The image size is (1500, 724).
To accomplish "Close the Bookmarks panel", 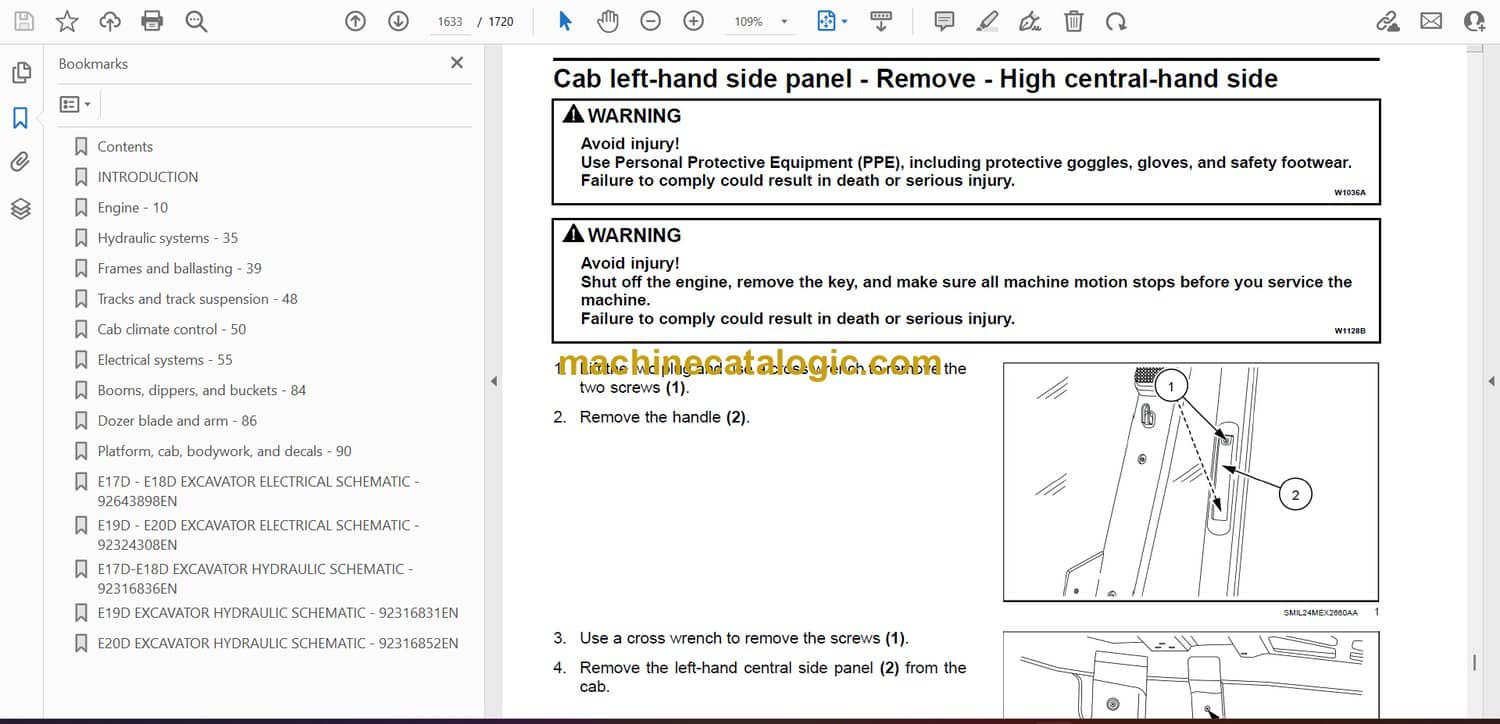I will (457, 63).
